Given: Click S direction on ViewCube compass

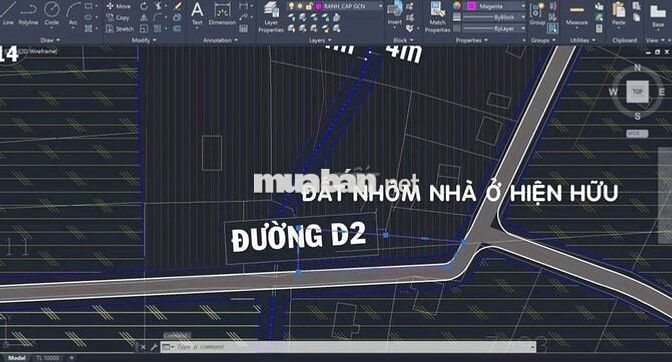Looking at the screenshot, I should pyautogui.click(x=637, y=116).
